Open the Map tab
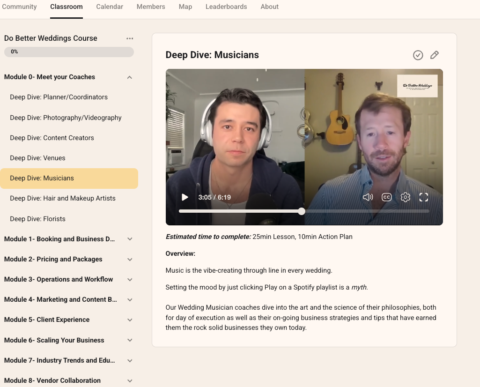 (185, 7)
